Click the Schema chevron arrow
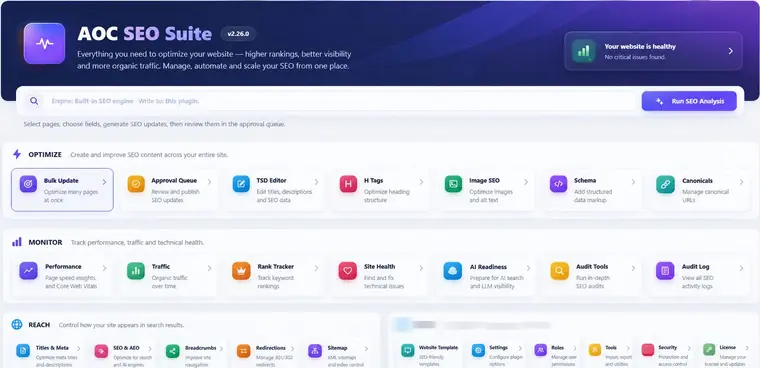The width and height of the screenshot is (760, 368). click(x=633, y=182)
